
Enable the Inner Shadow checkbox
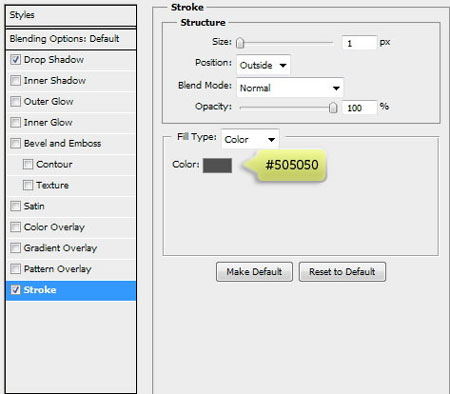coord(15,81)
